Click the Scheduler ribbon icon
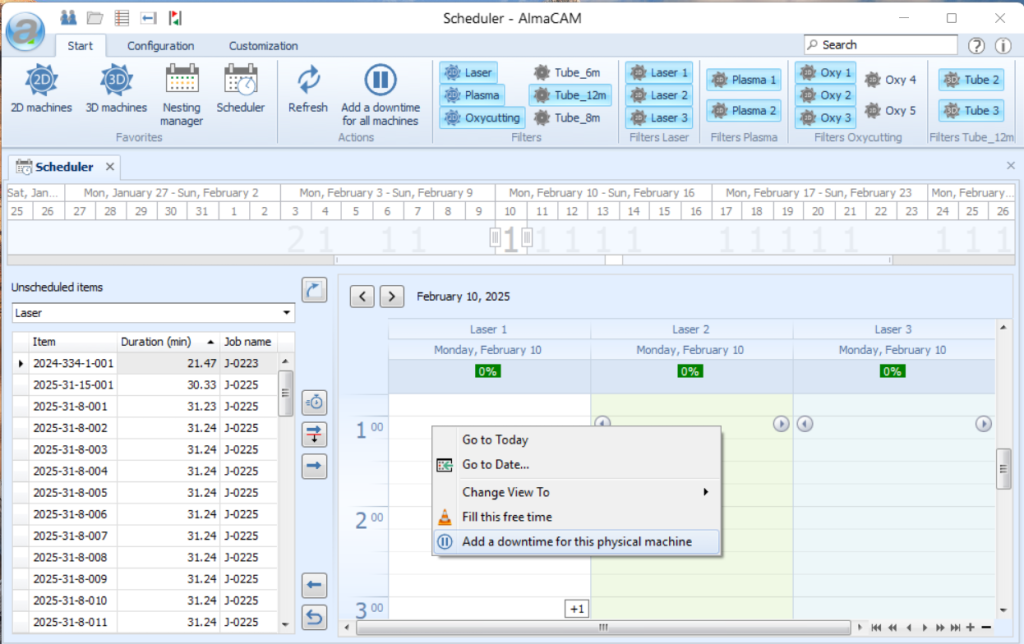Image resolution: width=1024 pixels, height=644 pixels. tap(240, 89)
